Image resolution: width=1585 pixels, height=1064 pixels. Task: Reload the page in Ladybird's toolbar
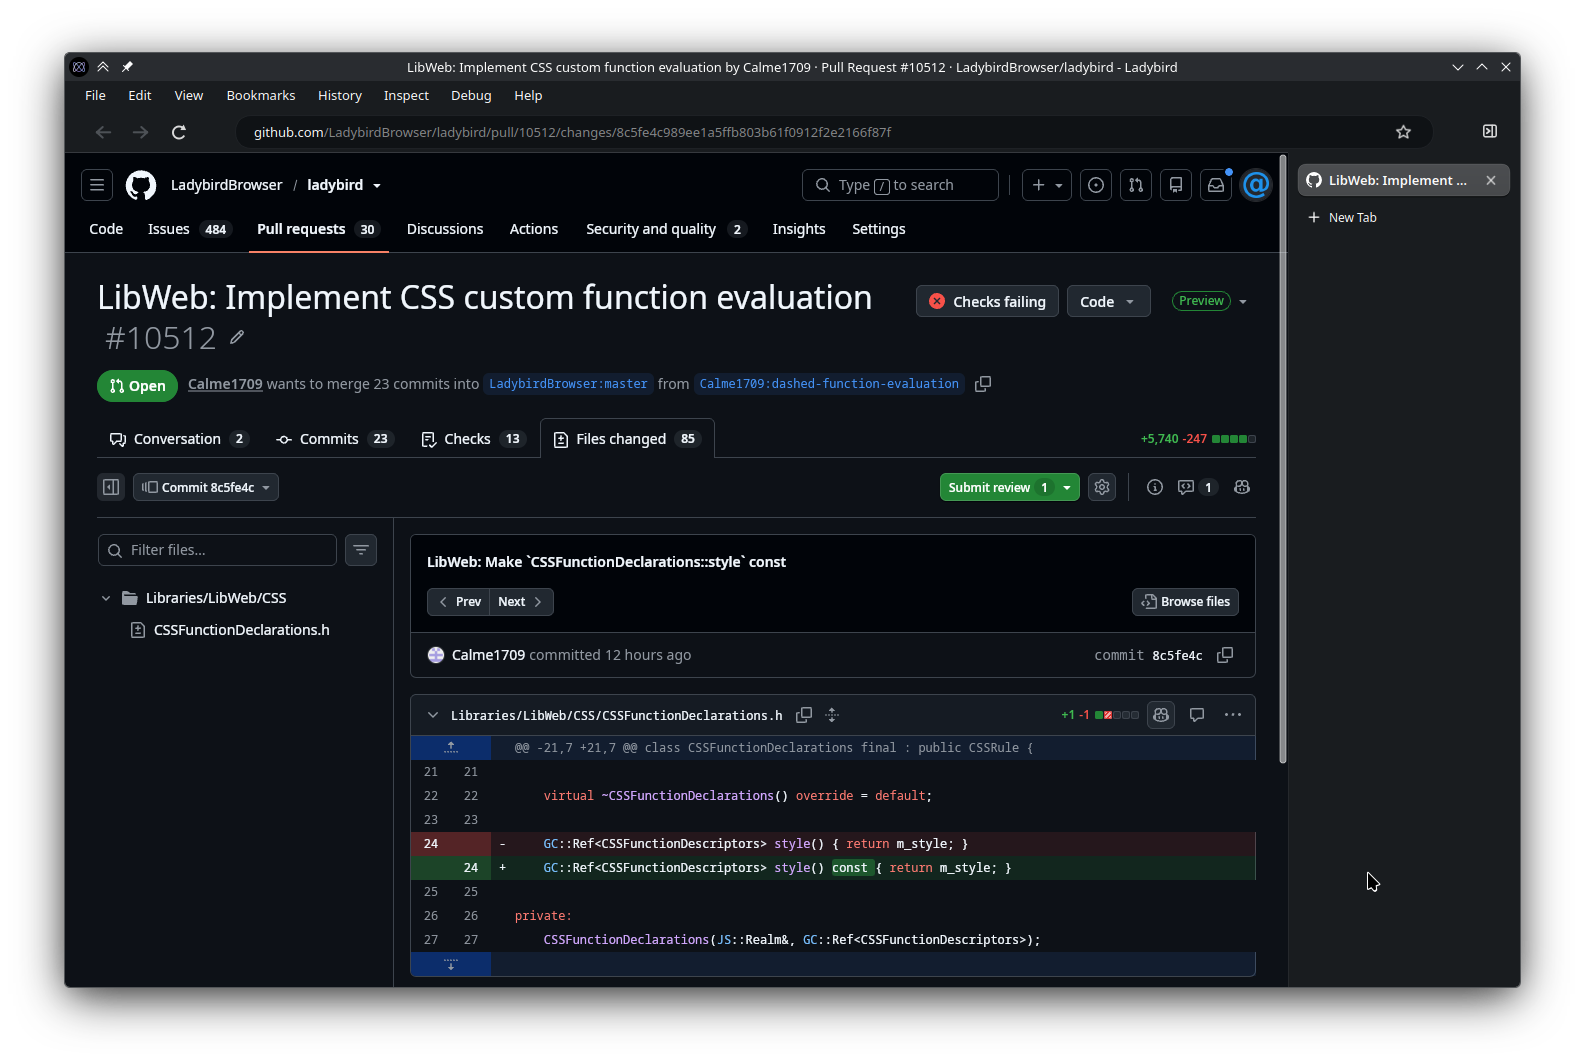pos(179,132)
